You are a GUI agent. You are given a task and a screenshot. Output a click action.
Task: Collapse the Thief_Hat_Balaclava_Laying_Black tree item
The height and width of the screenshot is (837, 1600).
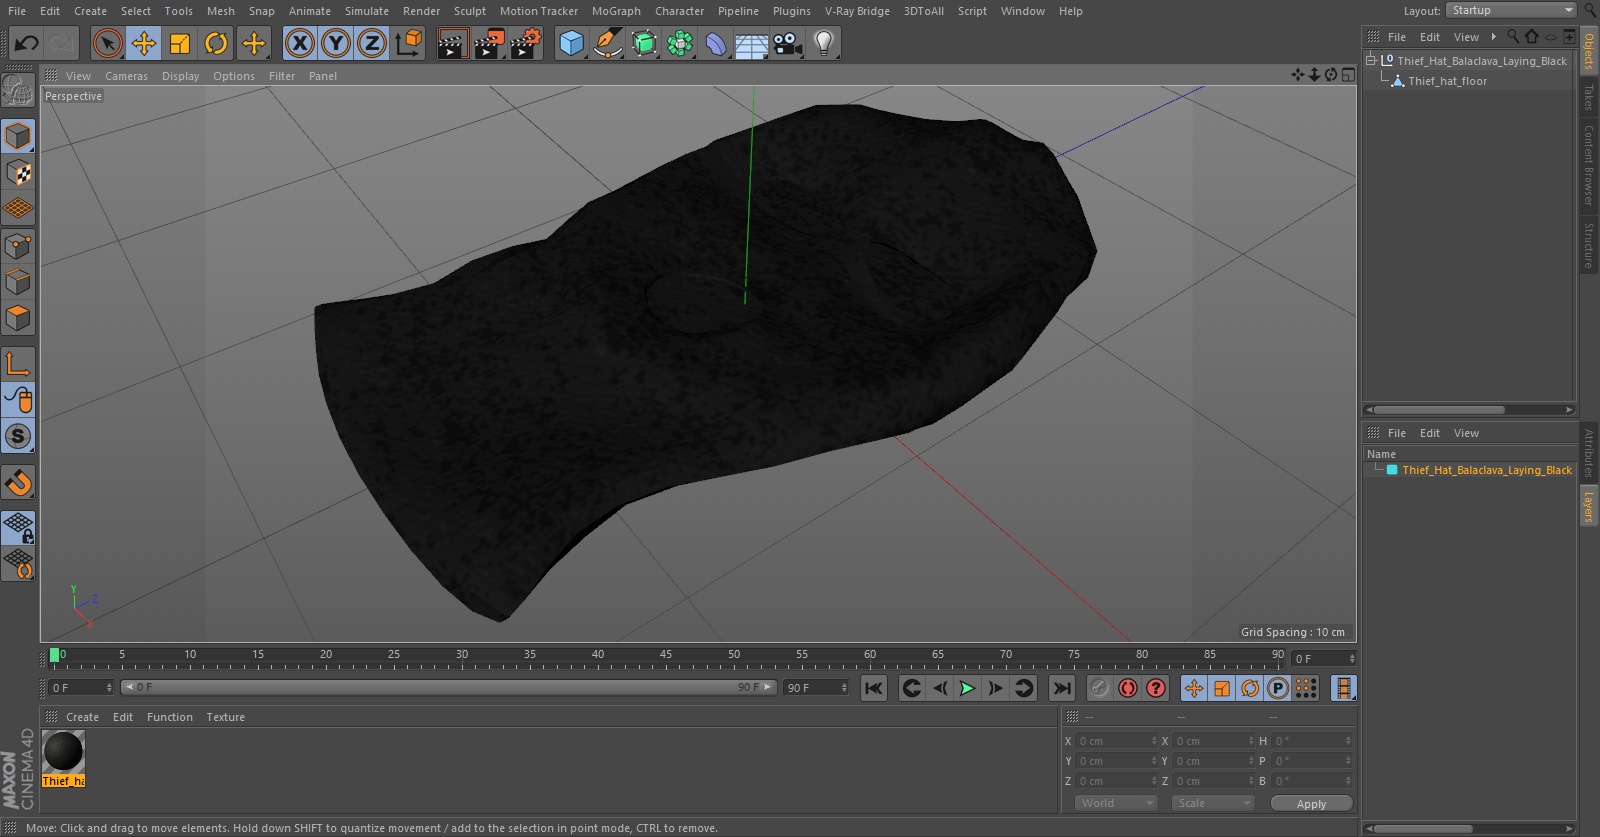click(1371, 61)
